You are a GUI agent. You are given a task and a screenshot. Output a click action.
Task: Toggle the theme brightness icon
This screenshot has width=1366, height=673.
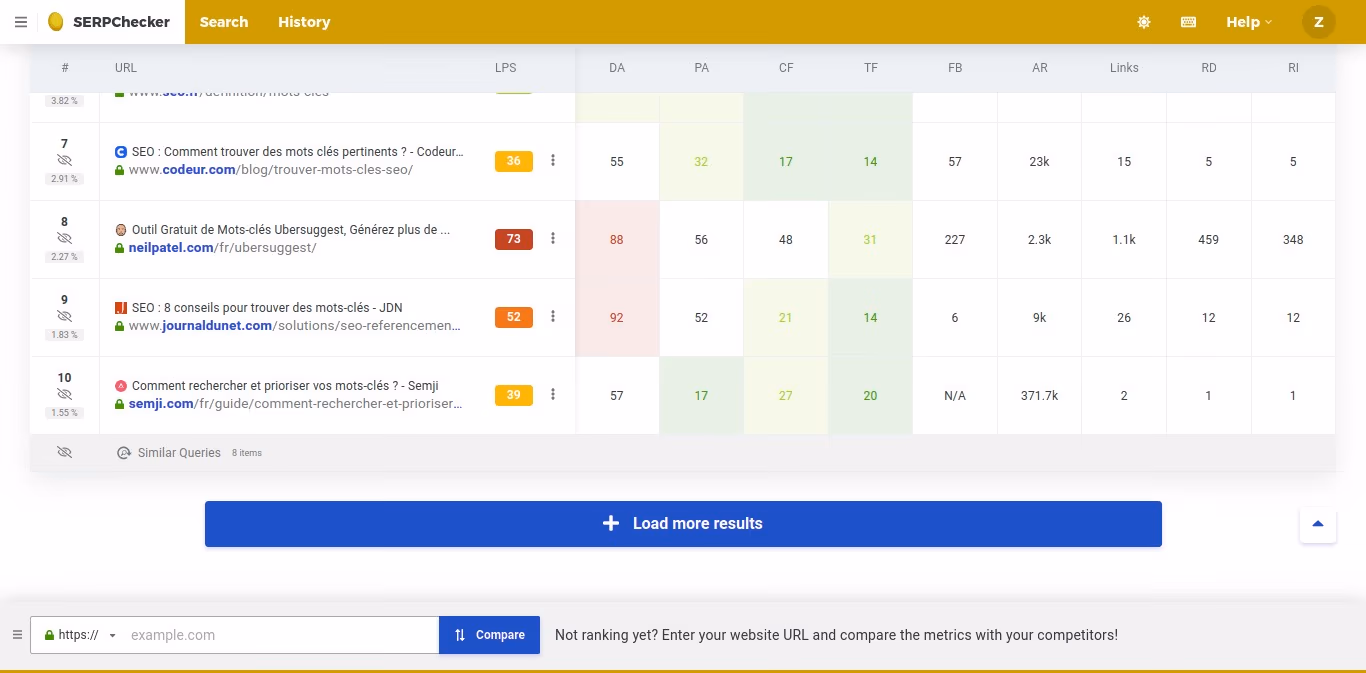click(x=1144, y=22)
